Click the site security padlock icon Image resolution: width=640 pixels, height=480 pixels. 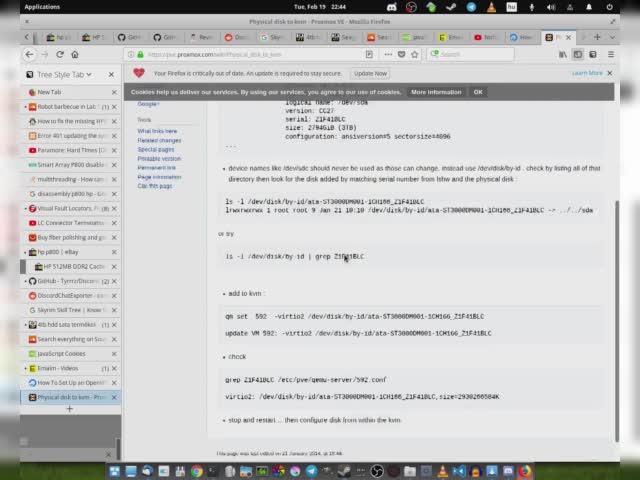tap(140, 54)
